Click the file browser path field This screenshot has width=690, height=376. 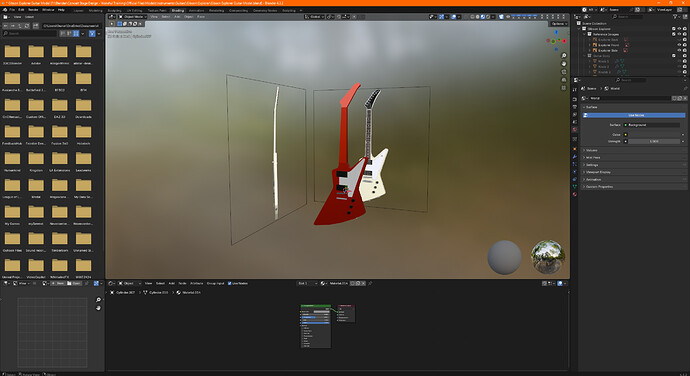click(x=72, y=26)
